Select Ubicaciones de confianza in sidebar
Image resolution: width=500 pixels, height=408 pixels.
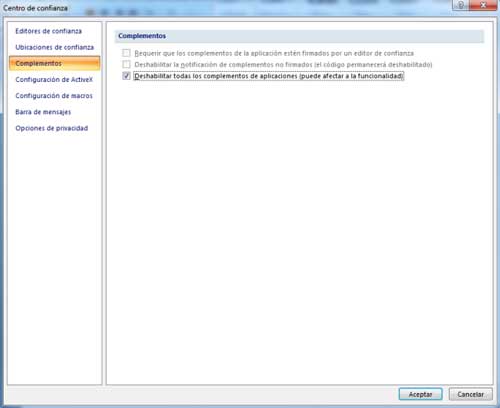[54, 47]
